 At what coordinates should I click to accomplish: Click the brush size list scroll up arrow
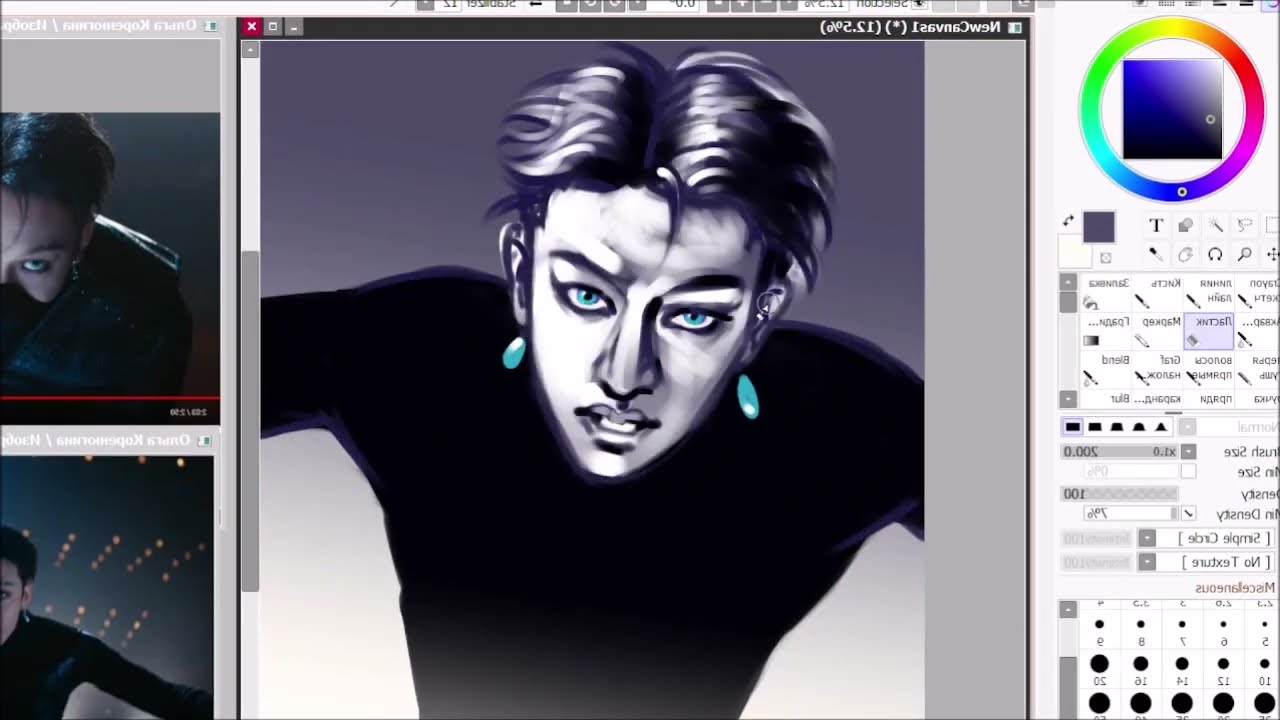coord(1068,609)
